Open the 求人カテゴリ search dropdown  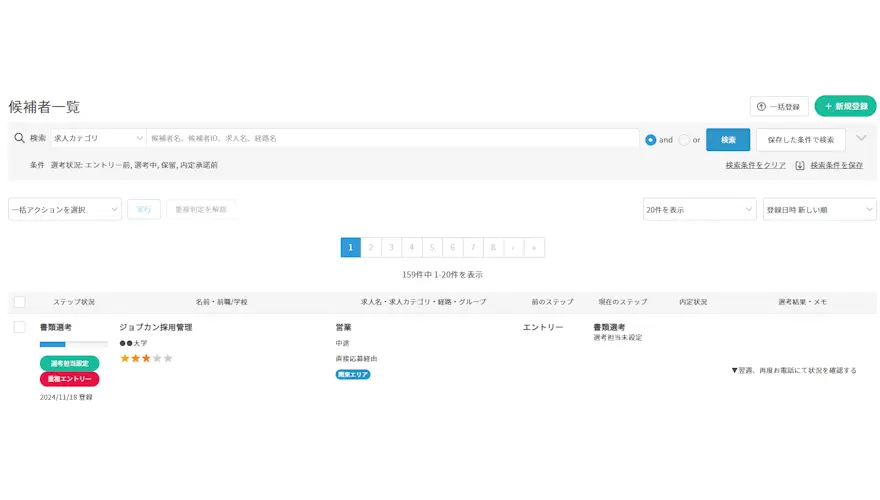[98, 138]
